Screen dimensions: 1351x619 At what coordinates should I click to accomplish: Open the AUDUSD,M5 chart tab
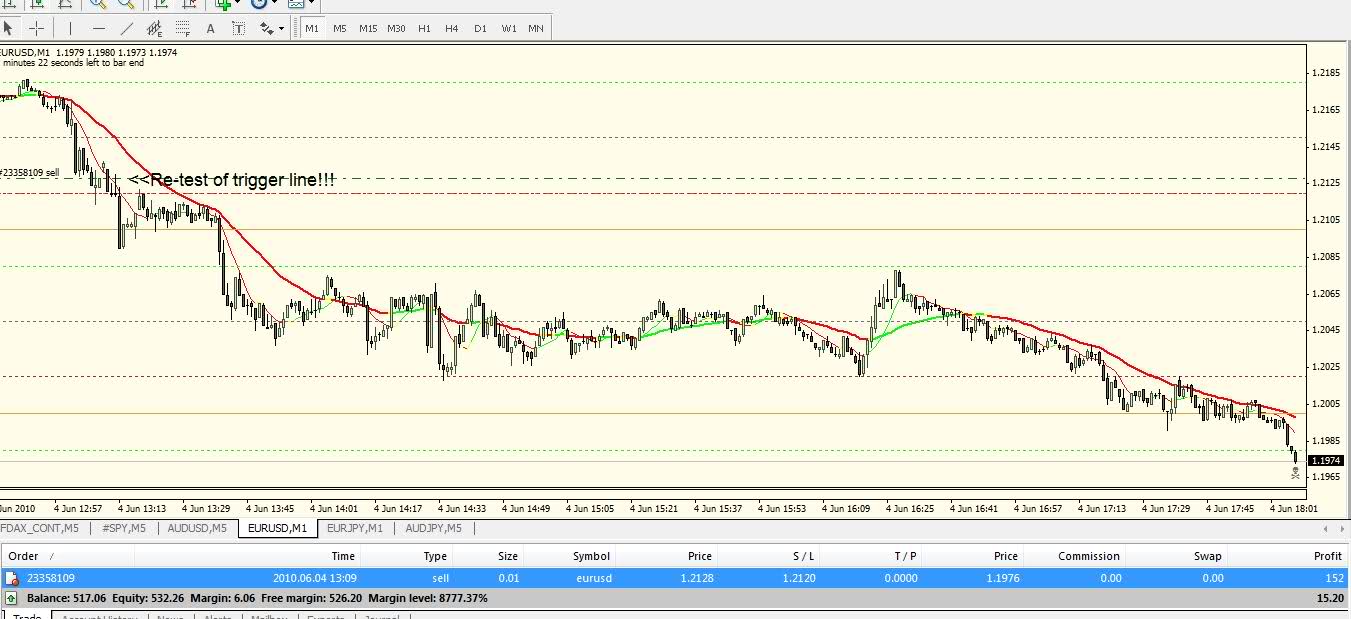tap(197, 528)
